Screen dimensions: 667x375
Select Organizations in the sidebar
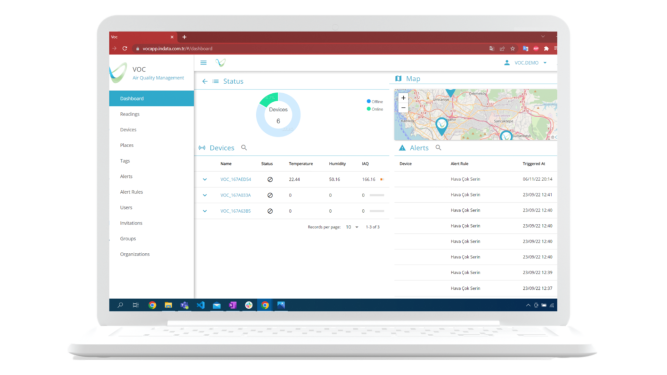(x=135, y=254)
